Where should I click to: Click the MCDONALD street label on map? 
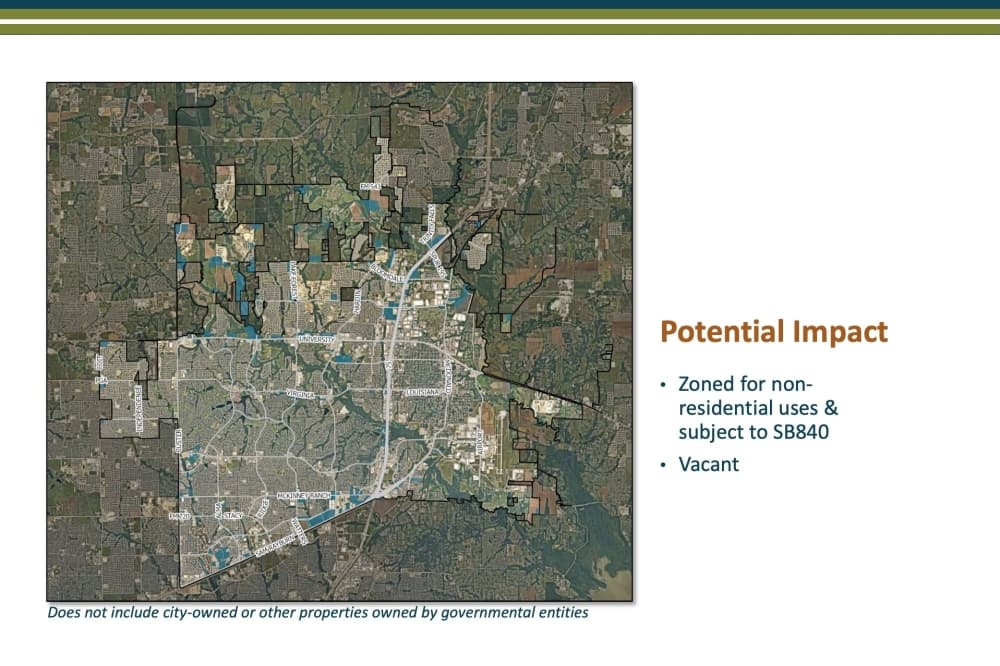(449, 378)
